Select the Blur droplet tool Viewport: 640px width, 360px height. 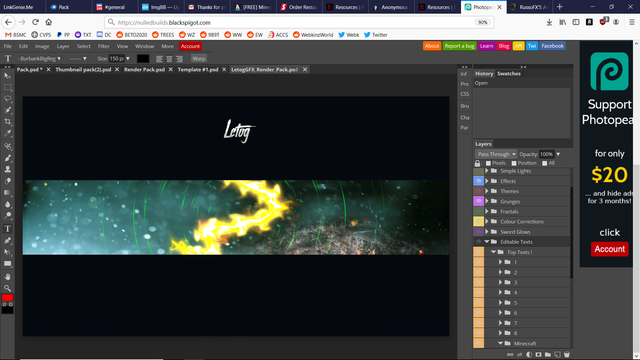pyautogui.click(x=7, y=204)
